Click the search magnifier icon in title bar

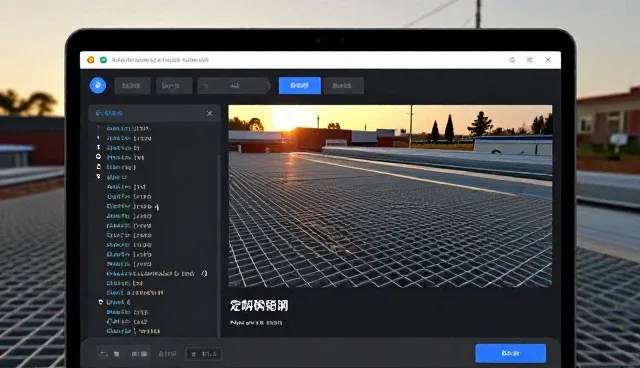tap(512, 60)
